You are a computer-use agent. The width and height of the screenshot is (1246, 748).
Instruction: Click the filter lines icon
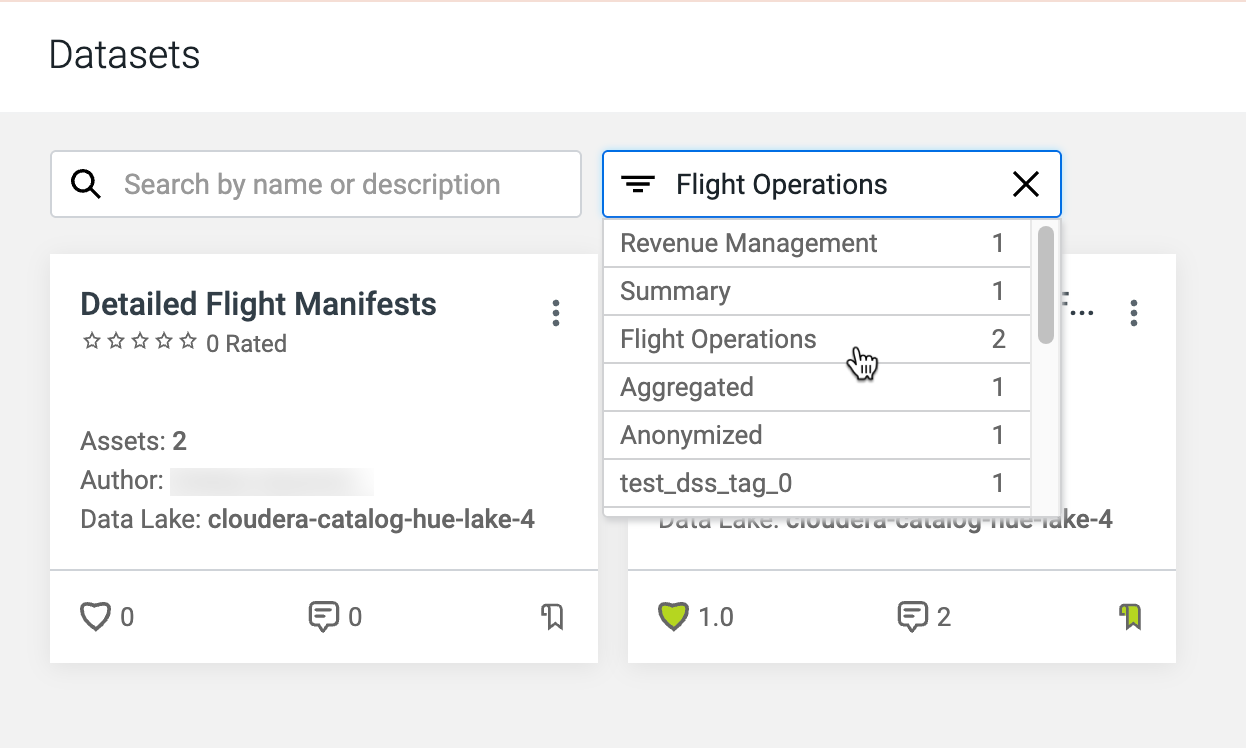click(638, 184)
